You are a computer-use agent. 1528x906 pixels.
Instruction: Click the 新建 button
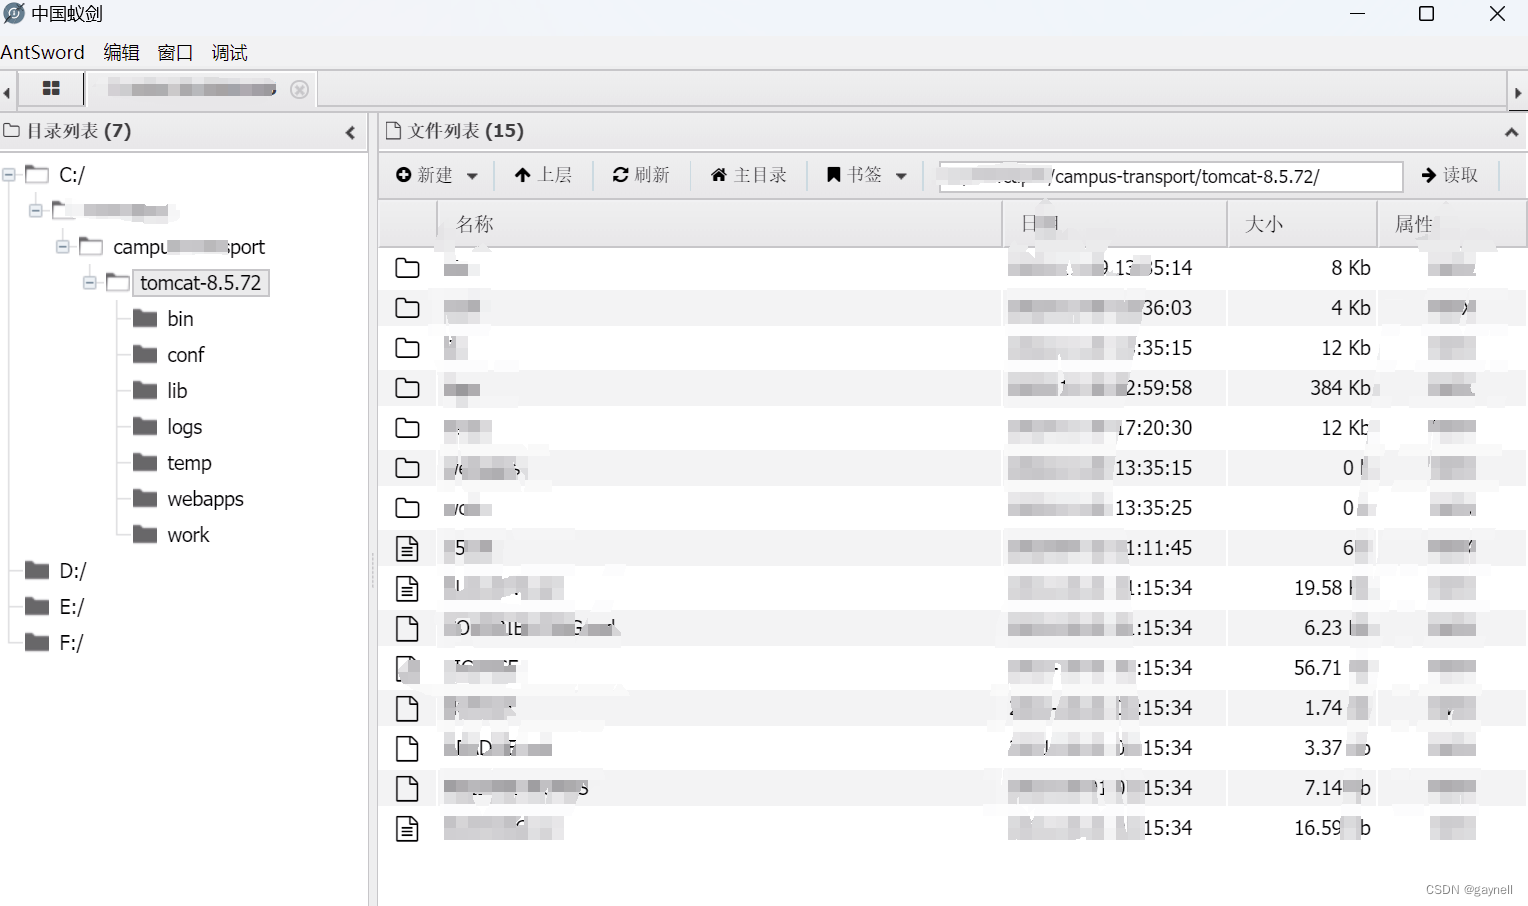(424, 175)
